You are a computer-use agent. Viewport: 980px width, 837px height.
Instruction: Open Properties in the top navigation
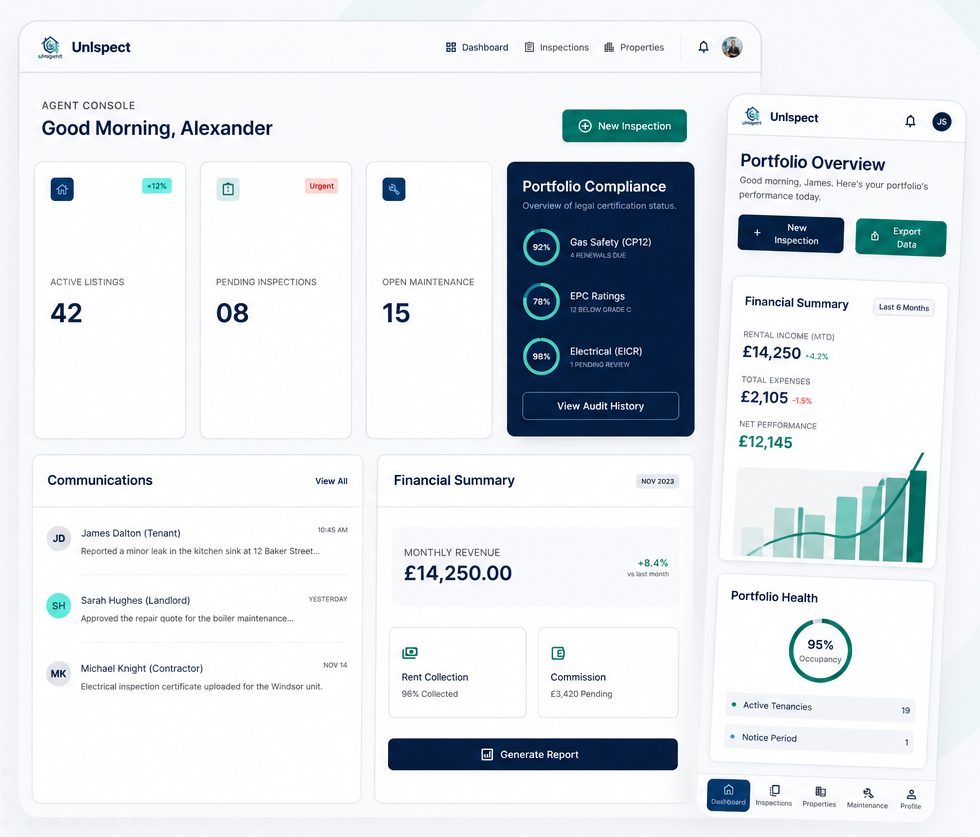pyautogui.click(x=634, y=48)
